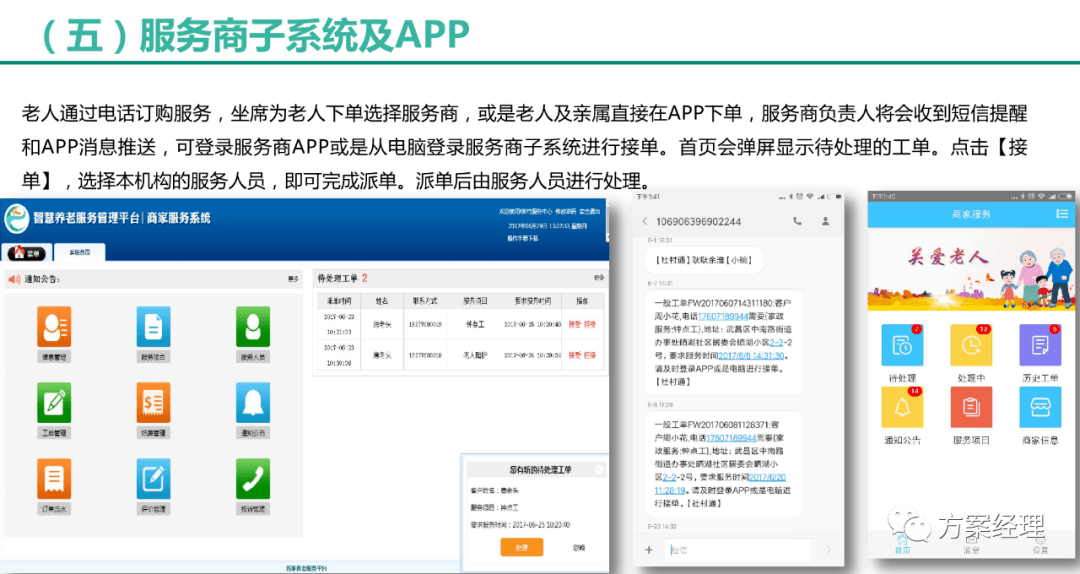Click the green 服务人员 icon

[x=253, y=326]
